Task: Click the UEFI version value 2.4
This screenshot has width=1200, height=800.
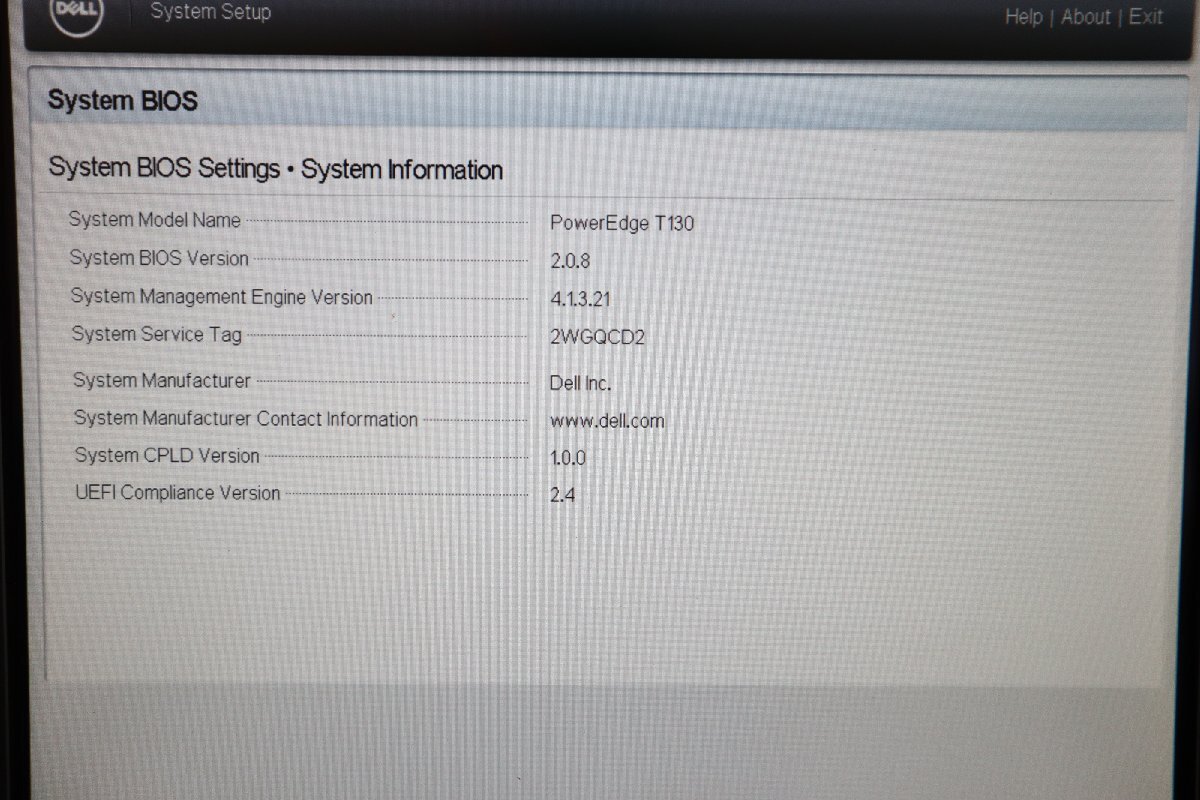Action: (562, 495)
